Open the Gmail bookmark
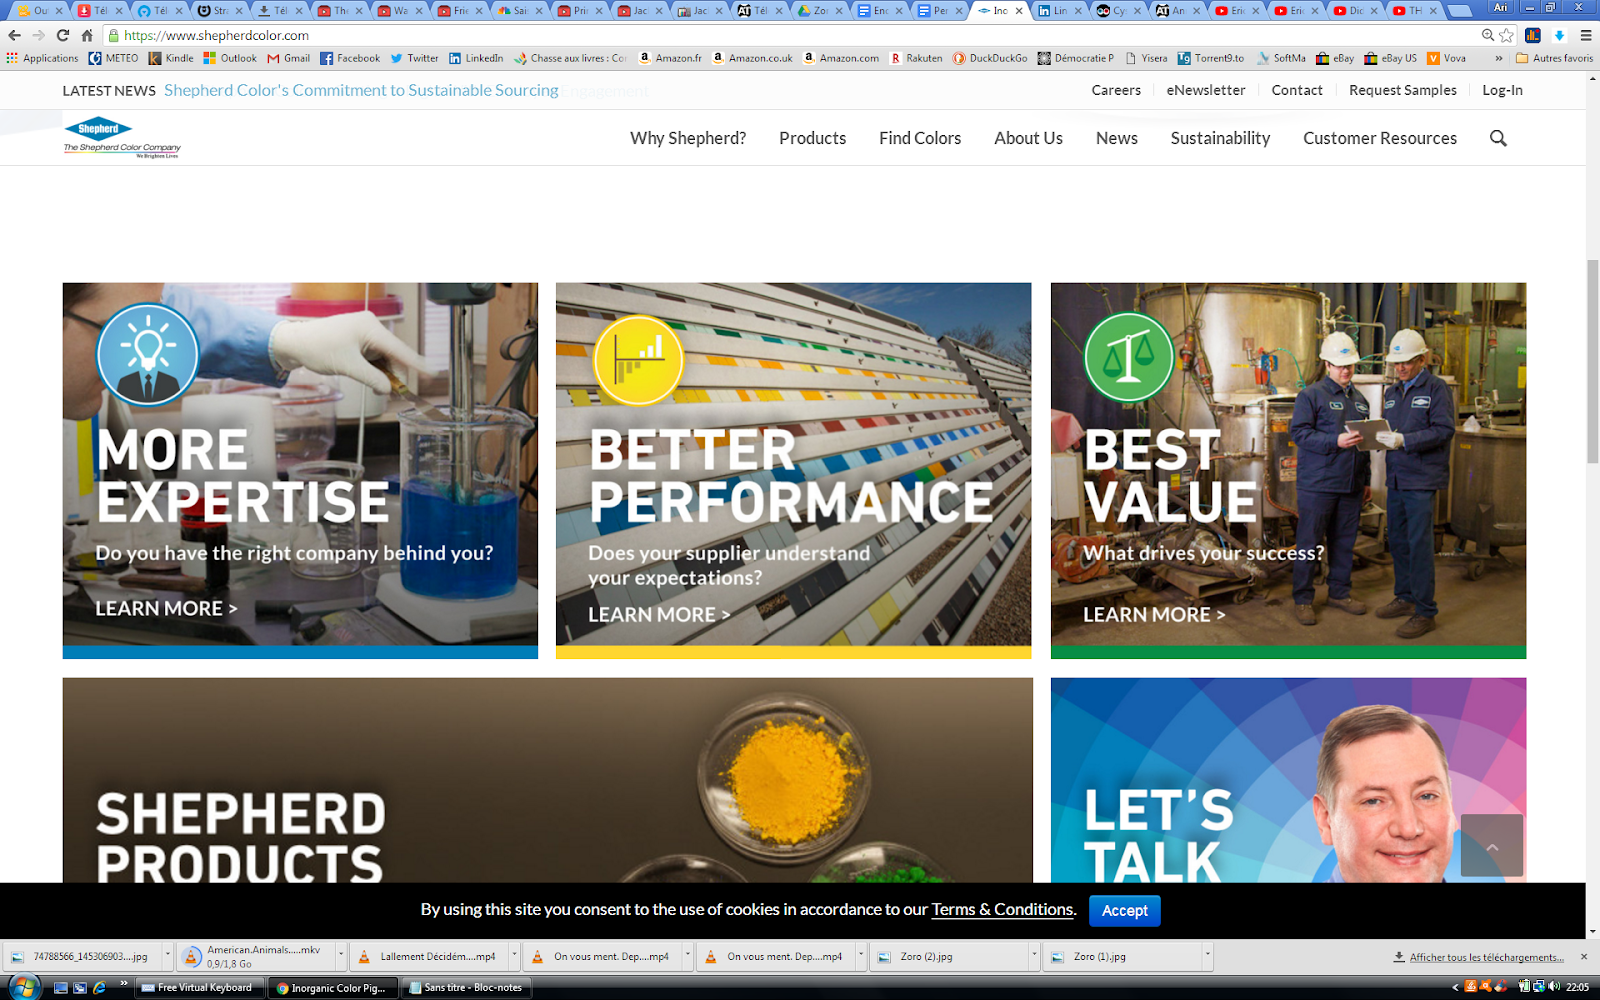The height and width of the screenshot is (1000, 1600). pyautogui.click(x=288, y=58)
